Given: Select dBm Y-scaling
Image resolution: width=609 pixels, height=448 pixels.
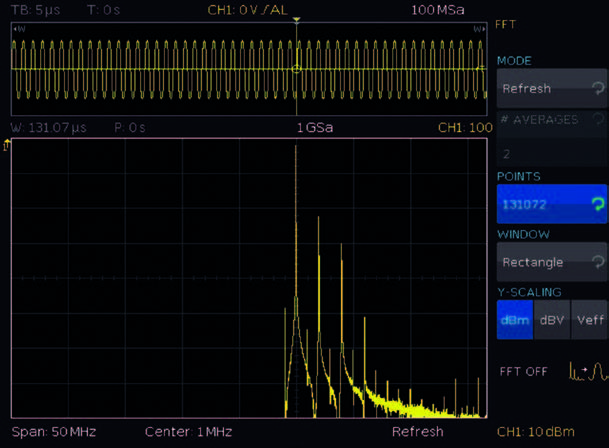Looking at the screenshot, I should tap(514, 320).
